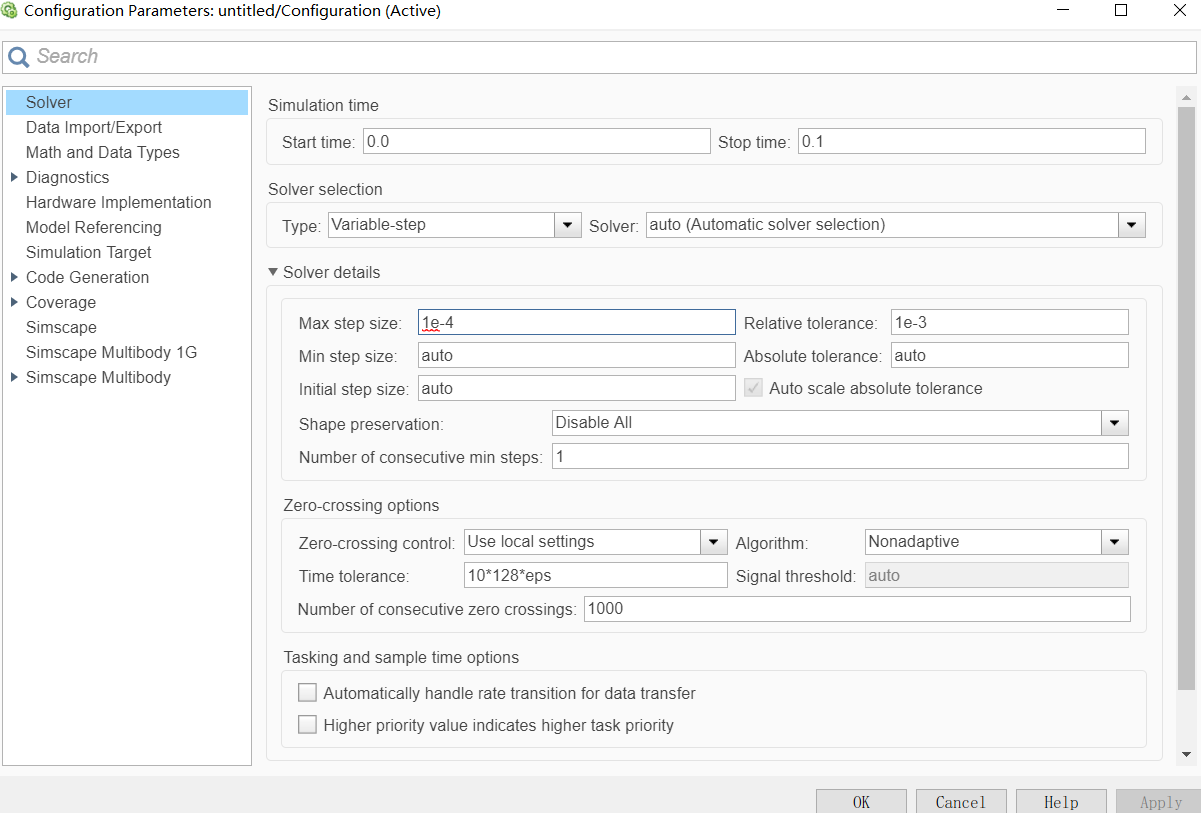Enable automatic rate transition handling checkbox

tap(308, 693)
